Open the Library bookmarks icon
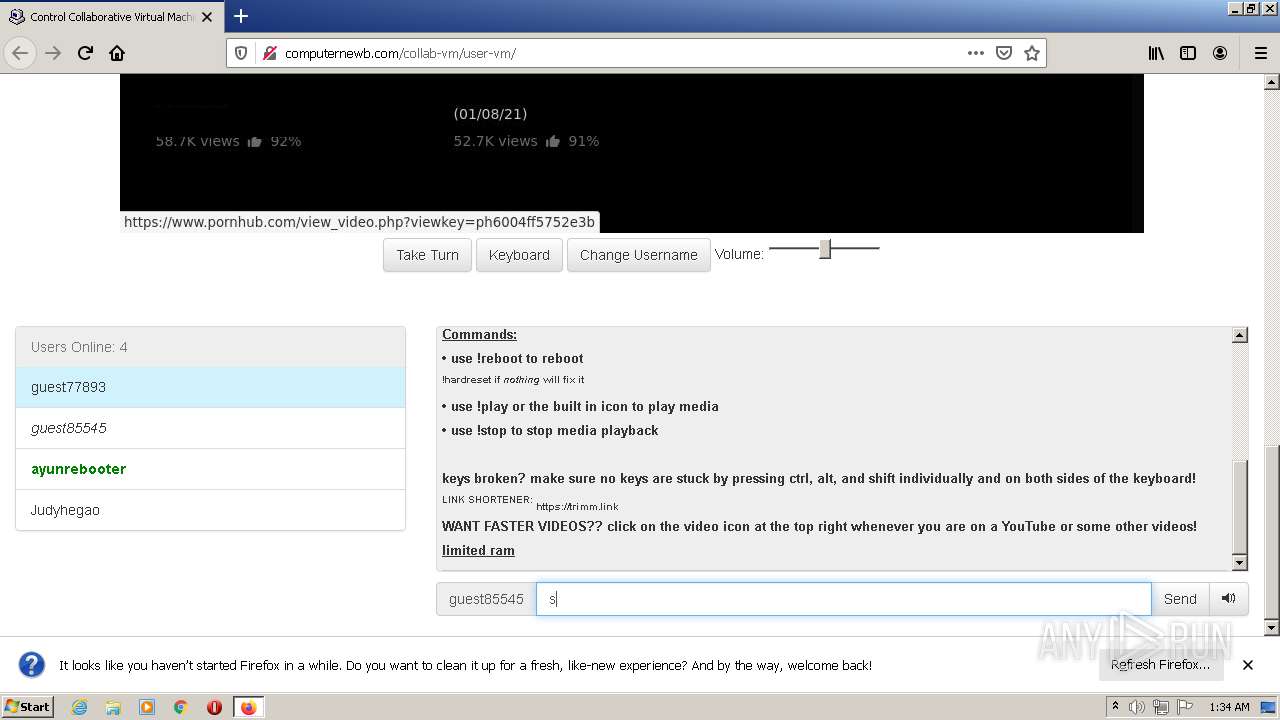Screen dimensions: 1280x720 point(1156,53)
